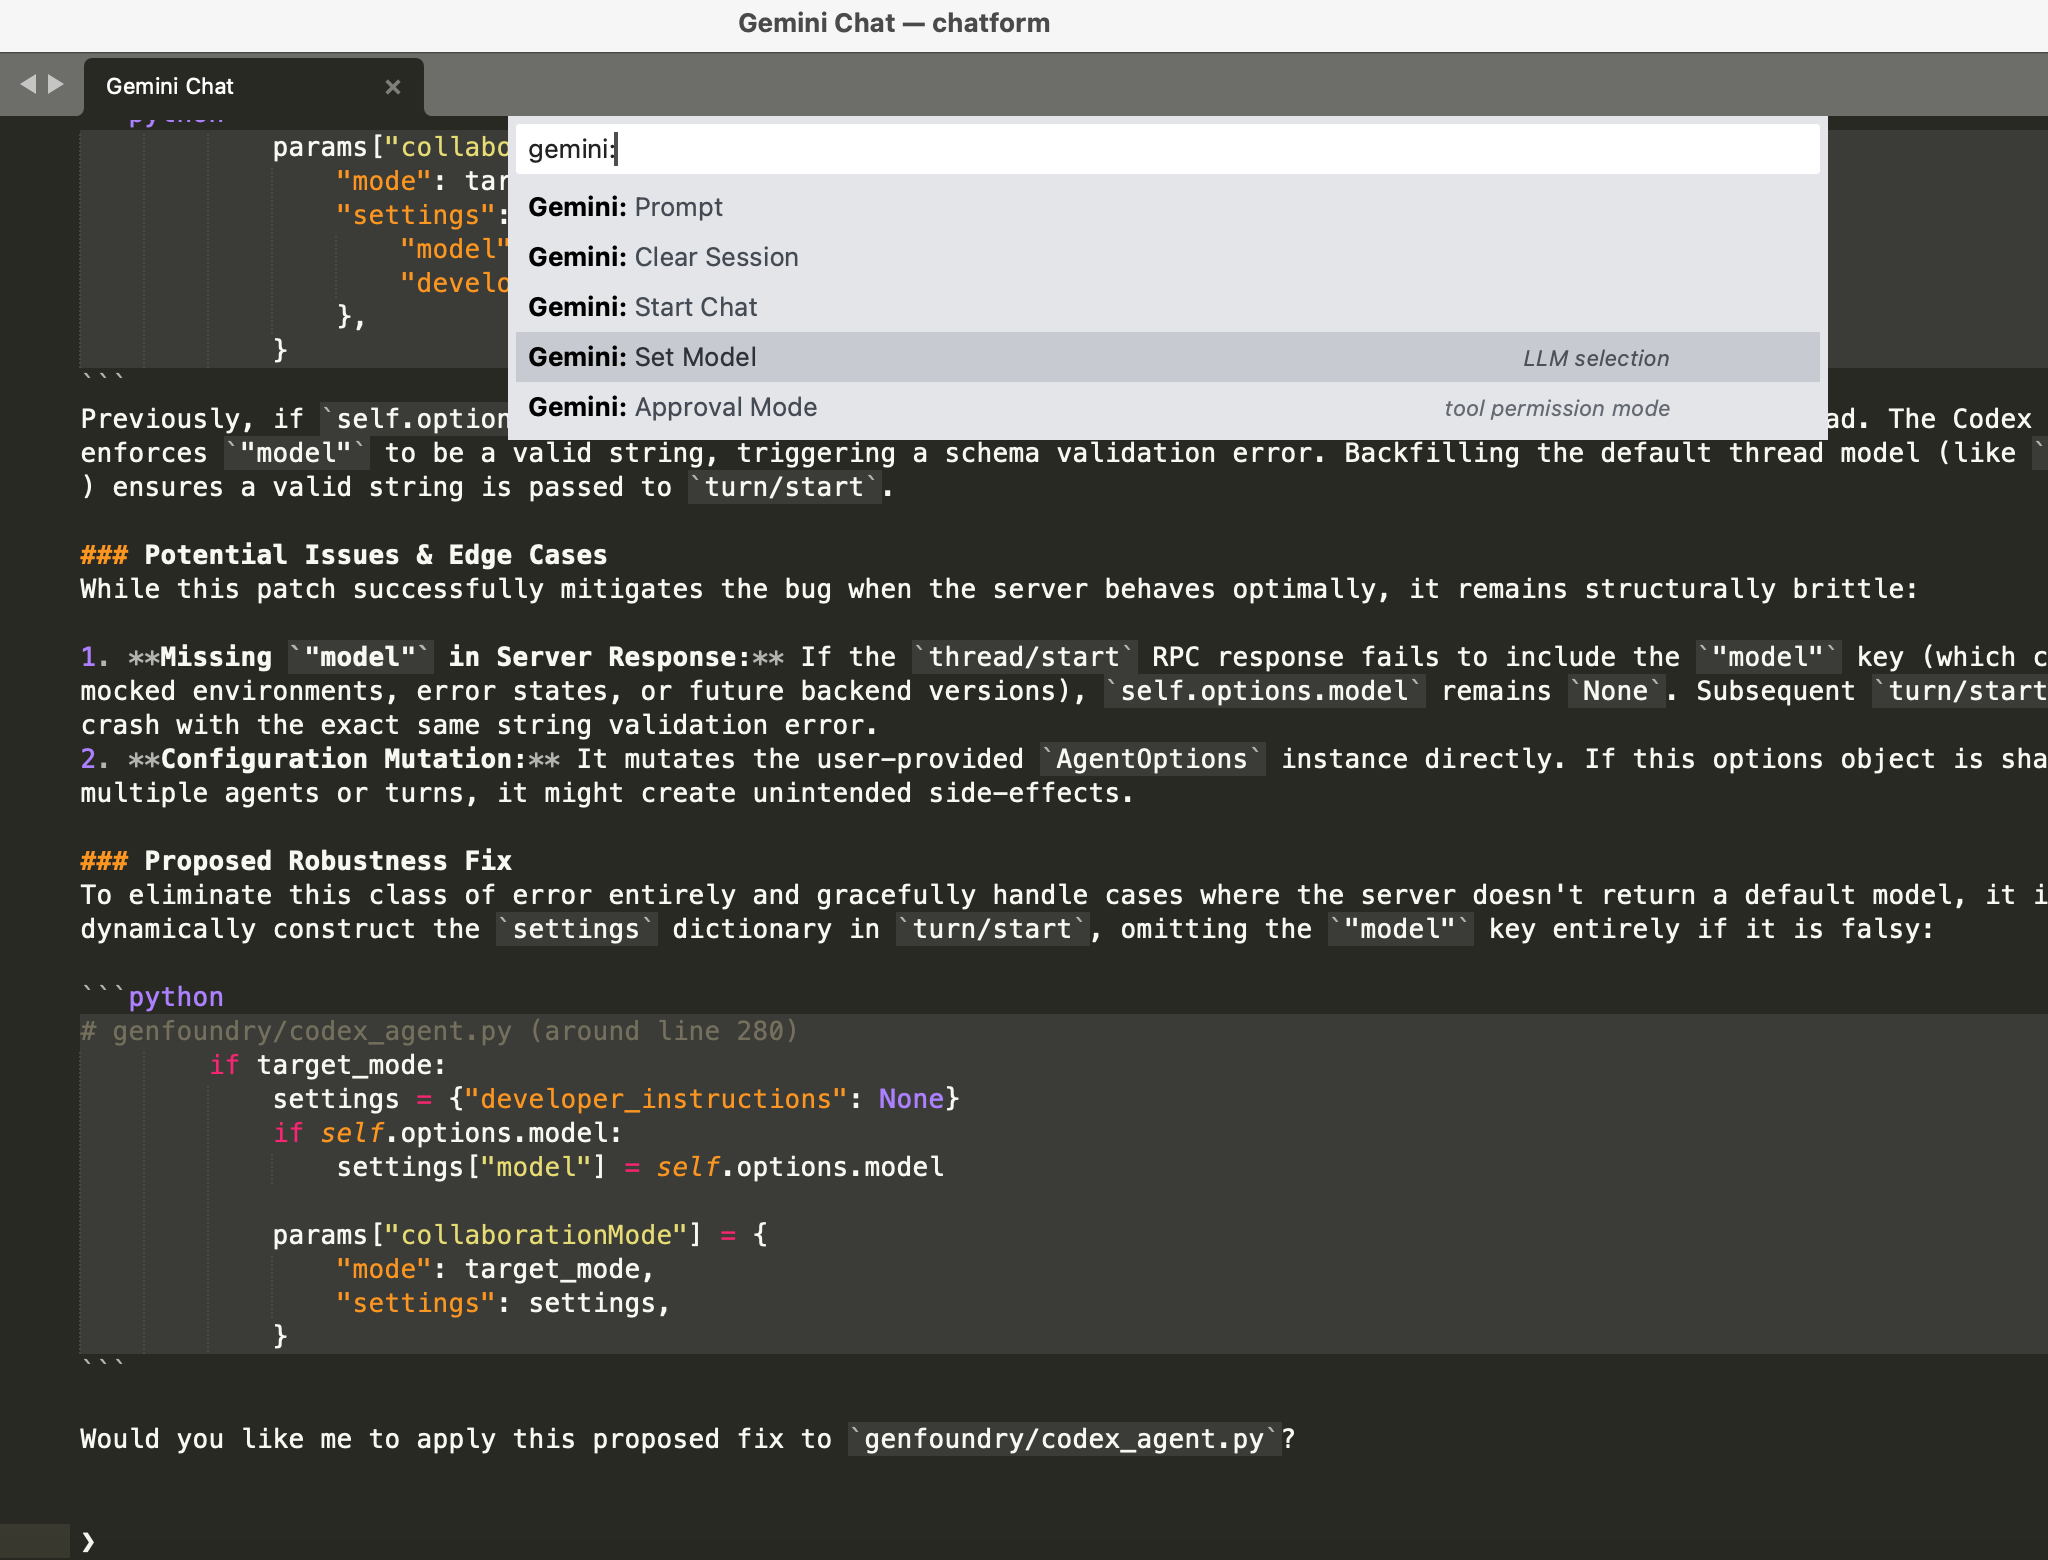This screenshot has width=2048, height=1560.
Task: Choose Gemini: Clear Session command
Action: pyautogui.click(x=1167, y=257)
